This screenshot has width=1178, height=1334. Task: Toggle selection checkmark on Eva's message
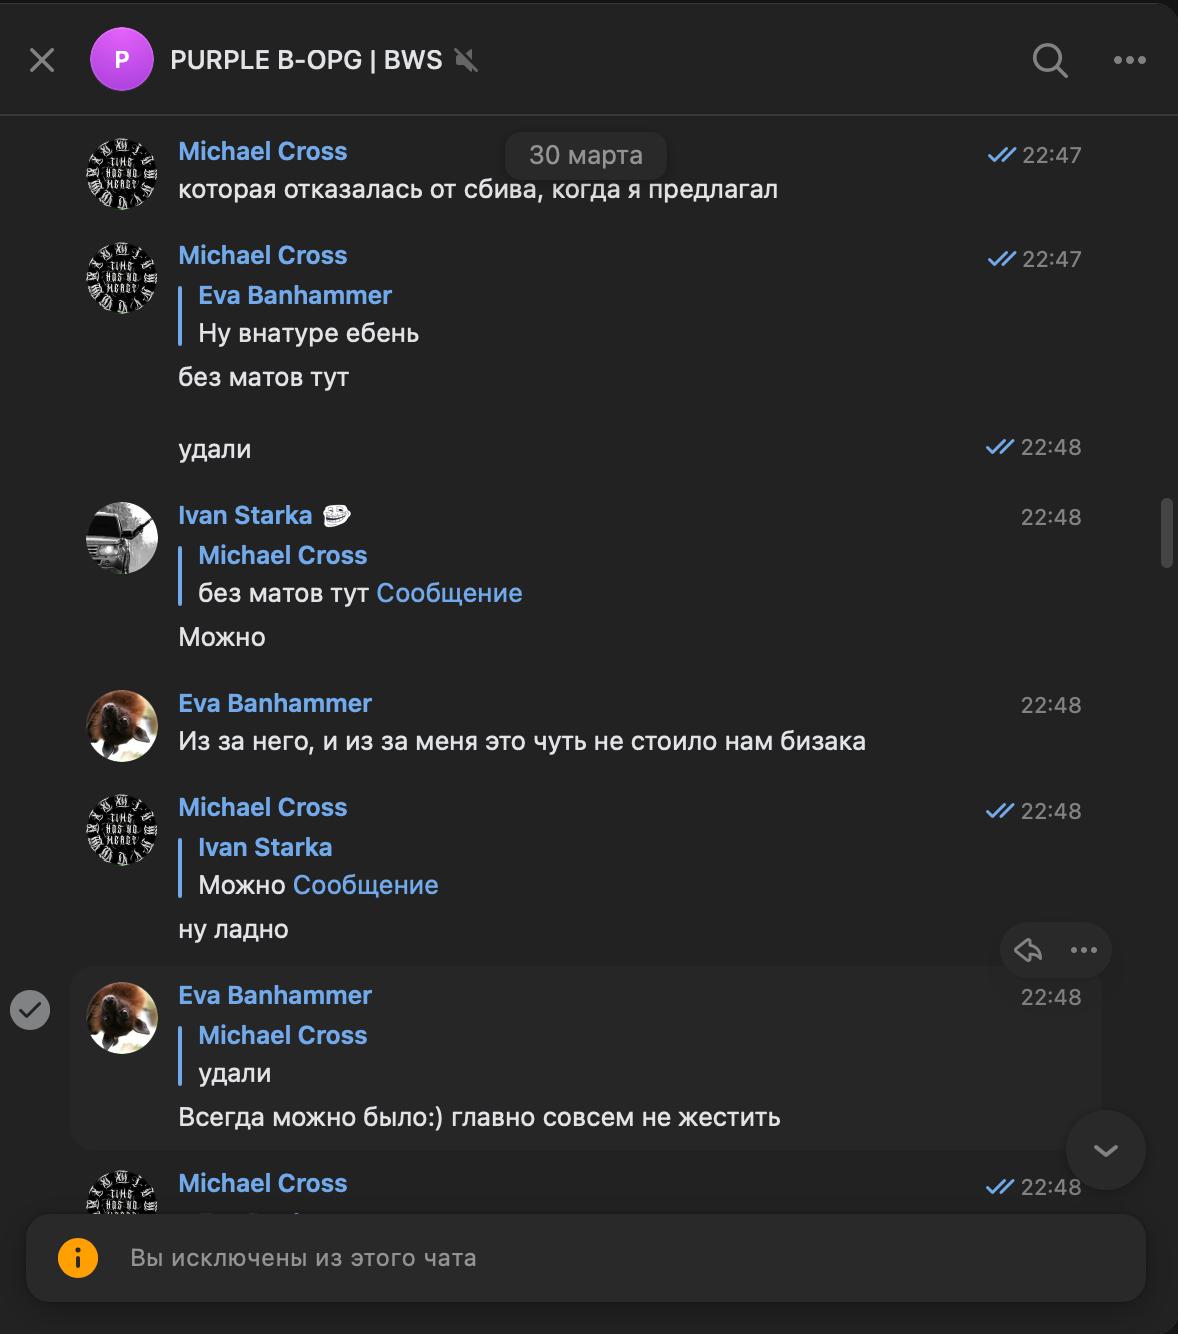30,1009
